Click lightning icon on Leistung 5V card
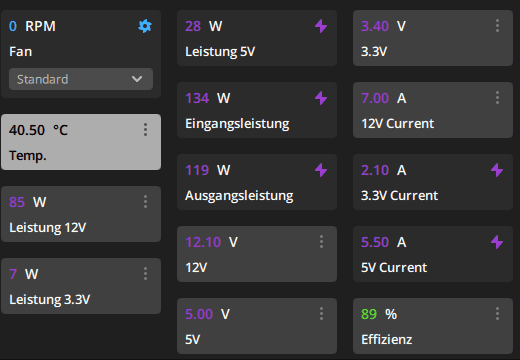Viewport: 520px width, 360px height. pyautogui.click(x=321, y=26)
